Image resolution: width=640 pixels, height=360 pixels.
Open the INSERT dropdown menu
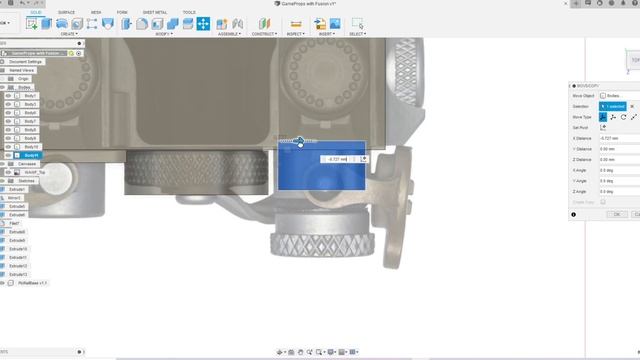coord(326,34)
